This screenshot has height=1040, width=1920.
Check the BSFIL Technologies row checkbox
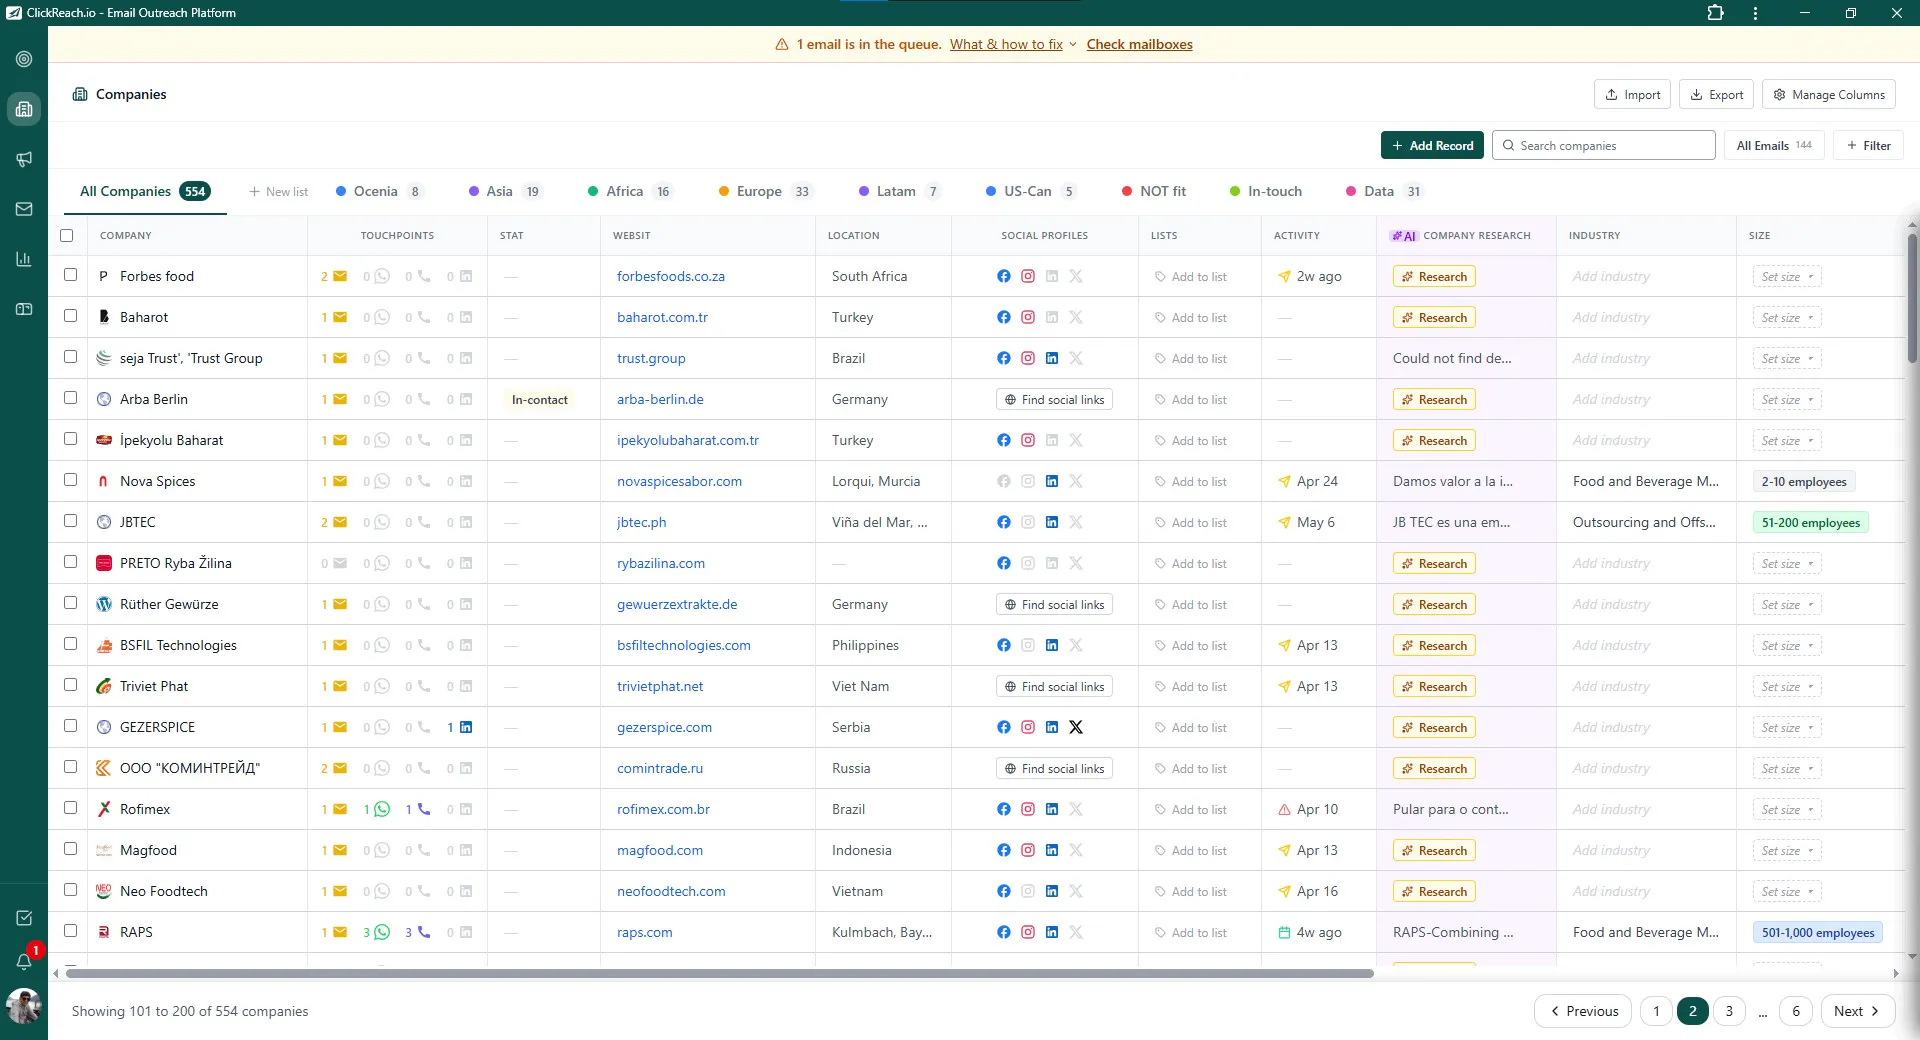point(70,643)
